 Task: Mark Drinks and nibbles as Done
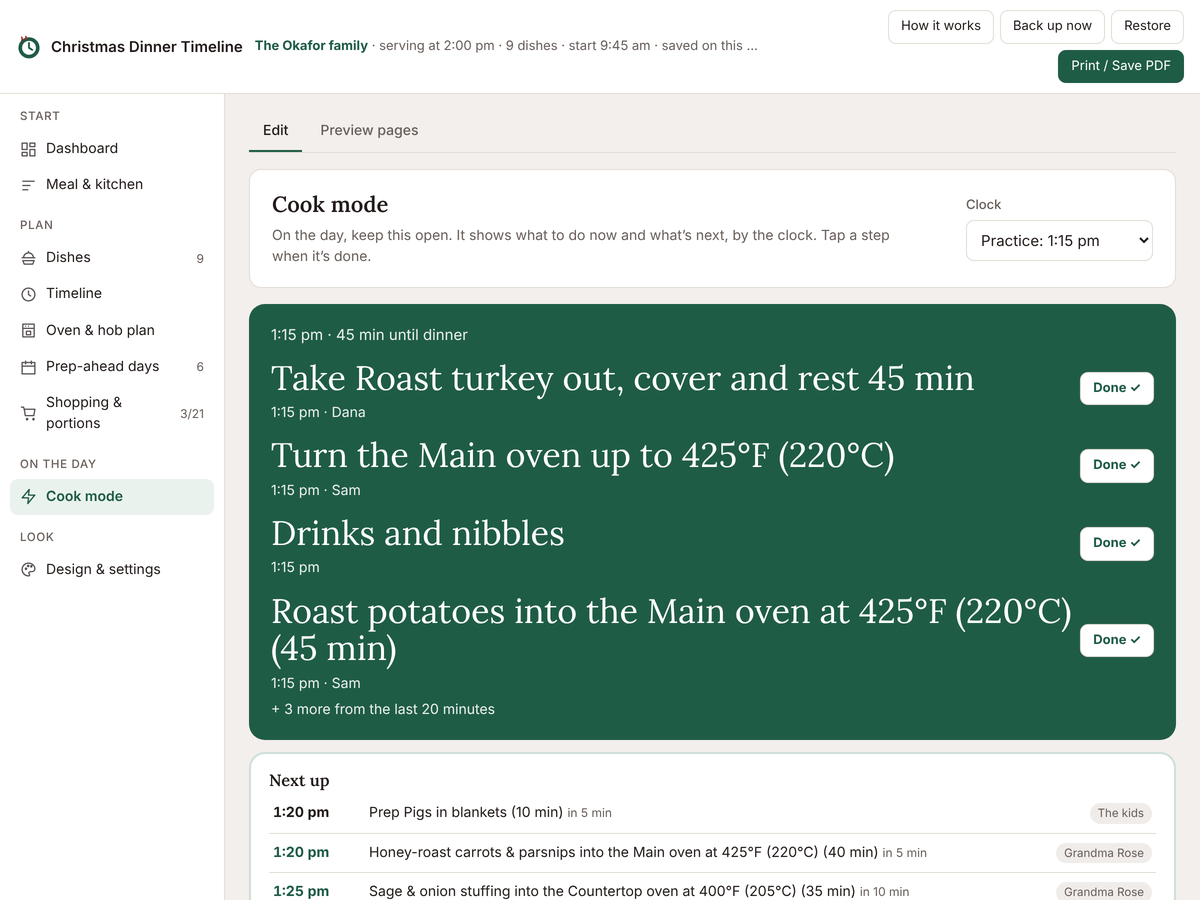[1116, 543]
